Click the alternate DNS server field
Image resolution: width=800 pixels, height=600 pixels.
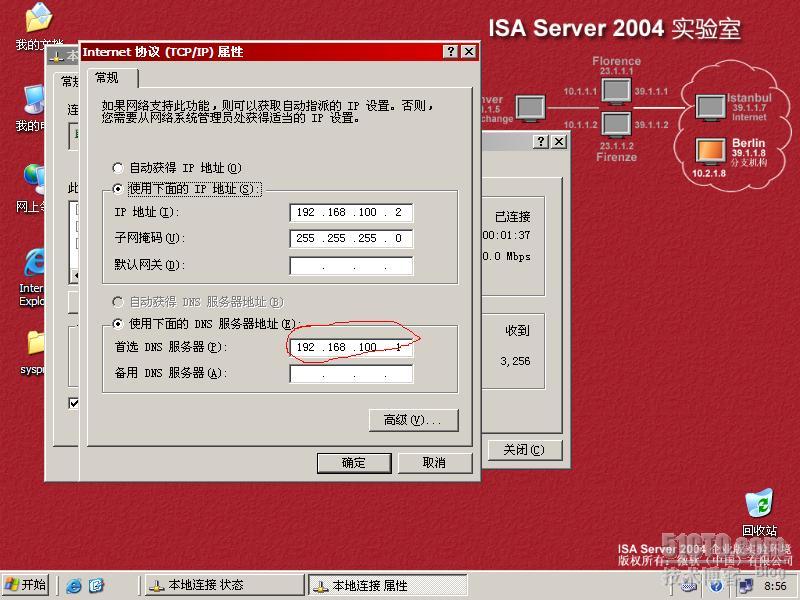click(351, 373)
